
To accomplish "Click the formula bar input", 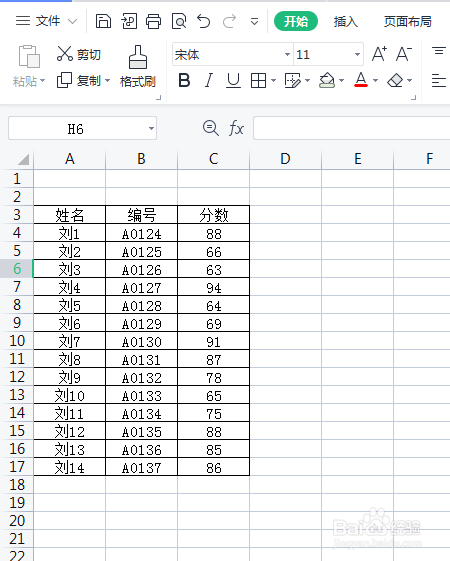I will click(x=352, y=128).
